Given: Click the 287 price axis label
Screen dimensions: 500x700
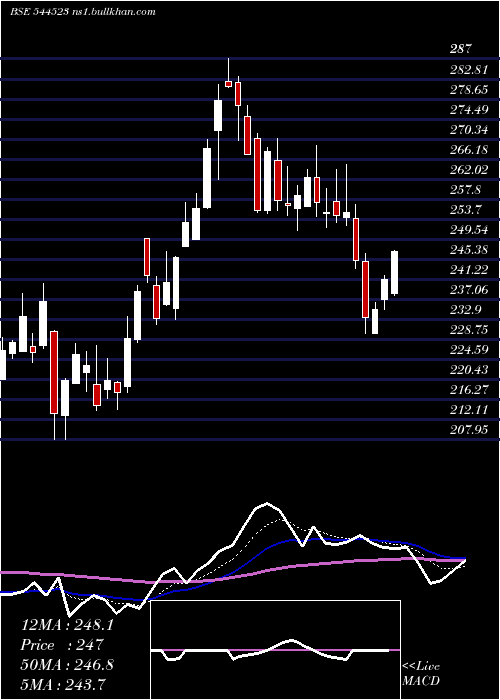Looking at the screenshot, I should click(460, 49).
